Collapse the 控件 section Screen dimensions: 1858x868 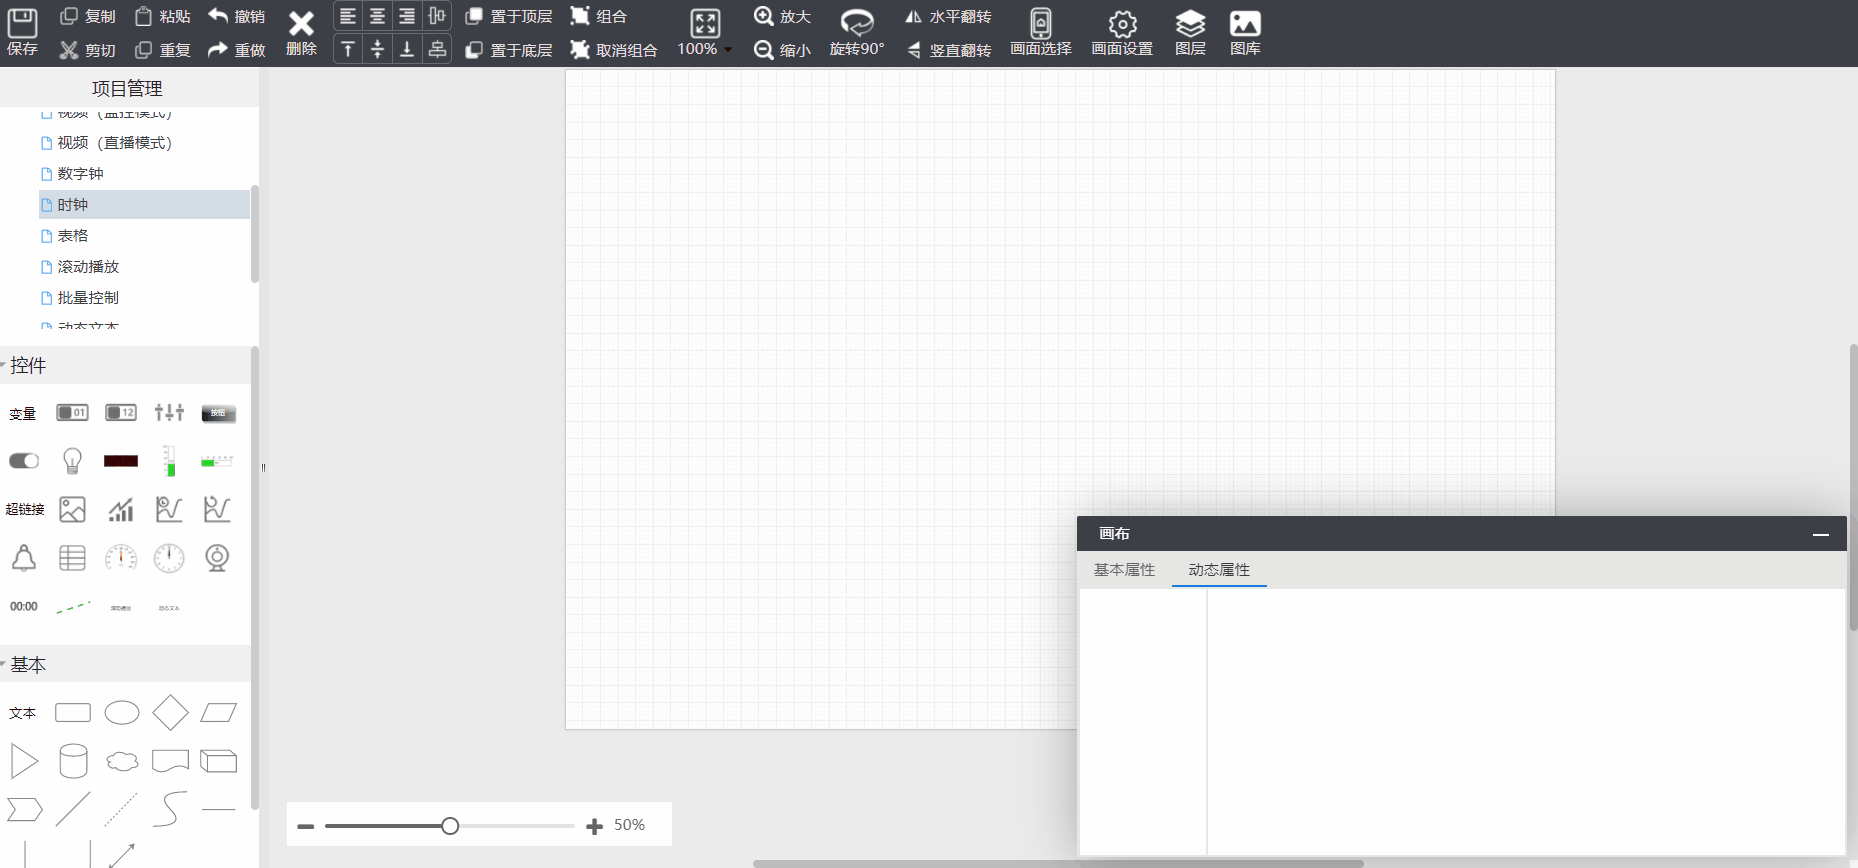(x=27, y=365)
